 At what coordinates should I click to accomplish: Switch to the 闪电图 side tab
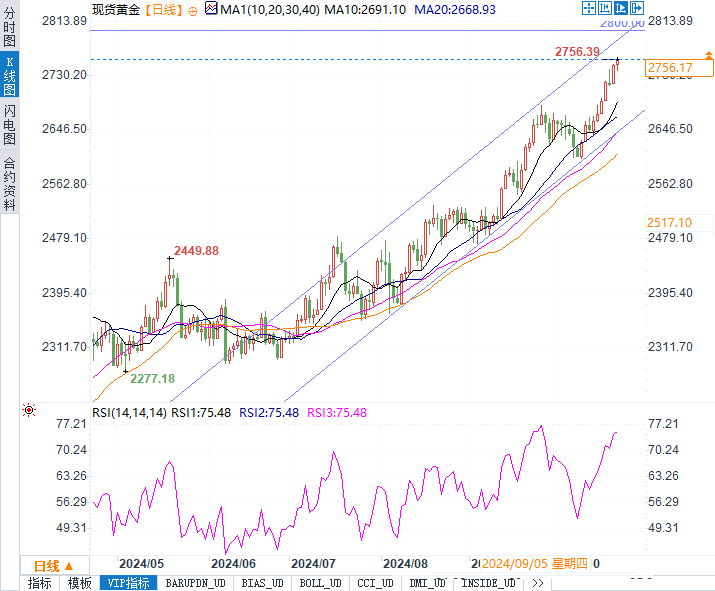[x=9, y=126]
